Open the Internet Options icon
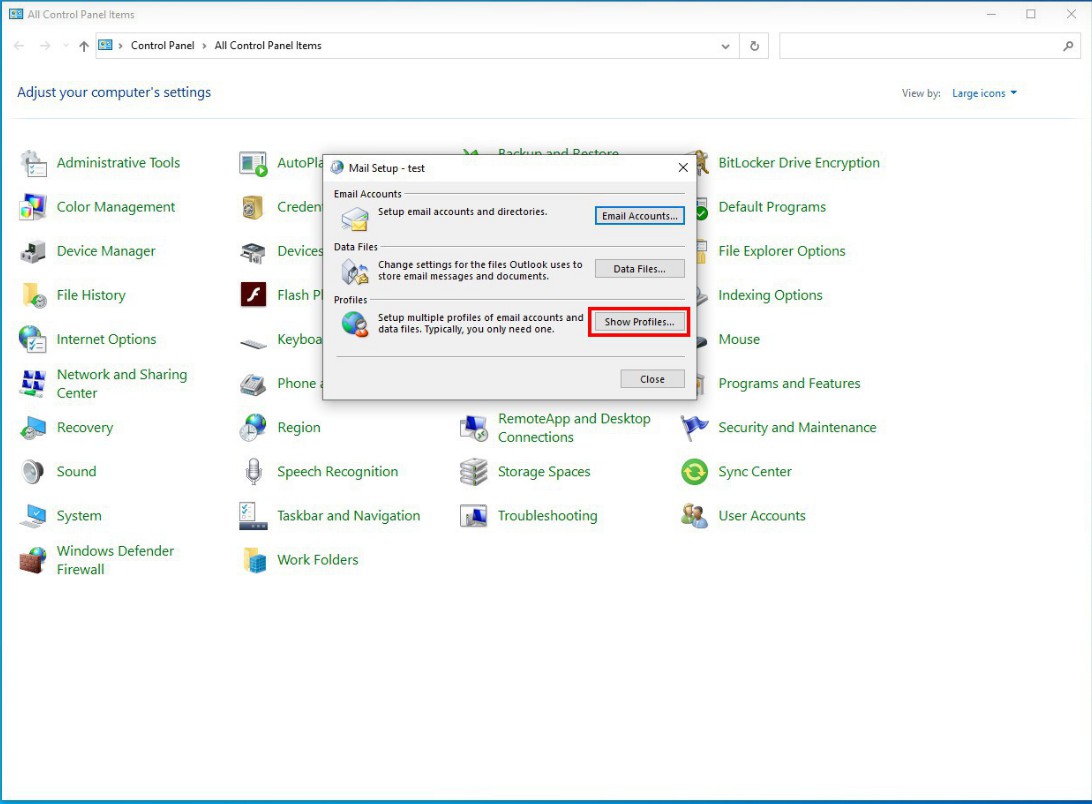Viewport: 1092px width, 804px height. (33, 339)
